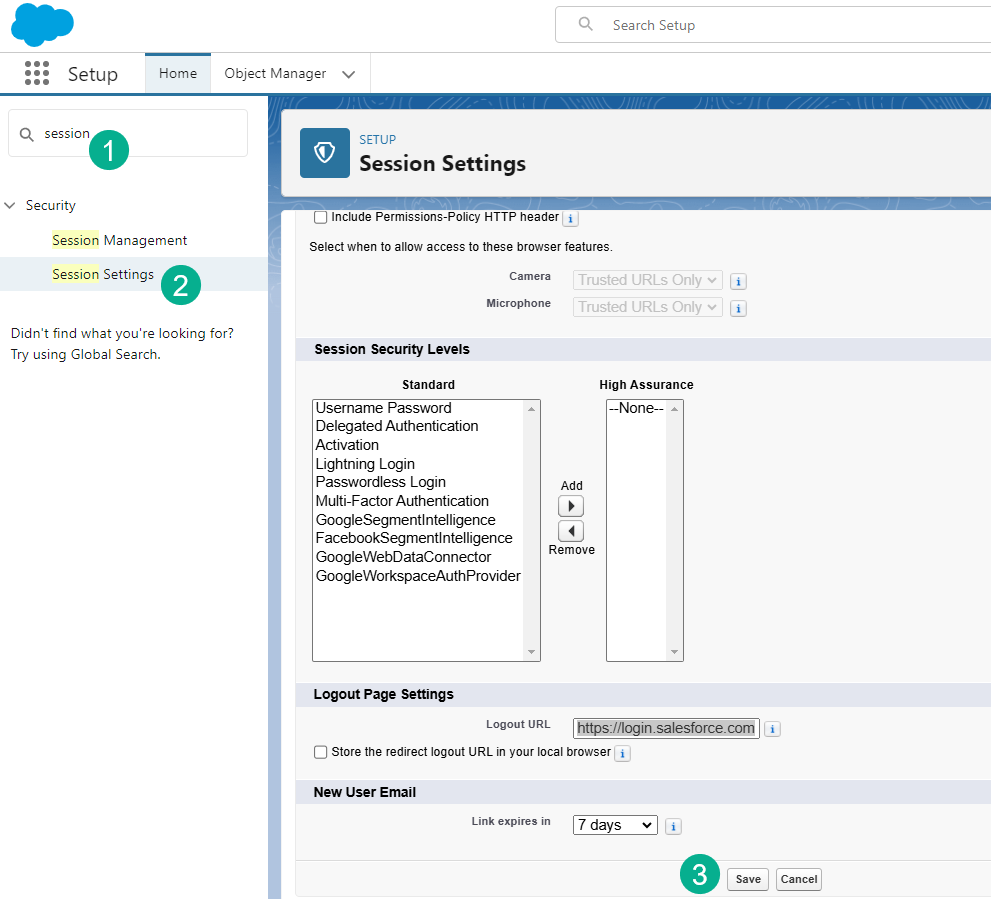Click the magnifier in the Quick Find box

coord(28,133)
